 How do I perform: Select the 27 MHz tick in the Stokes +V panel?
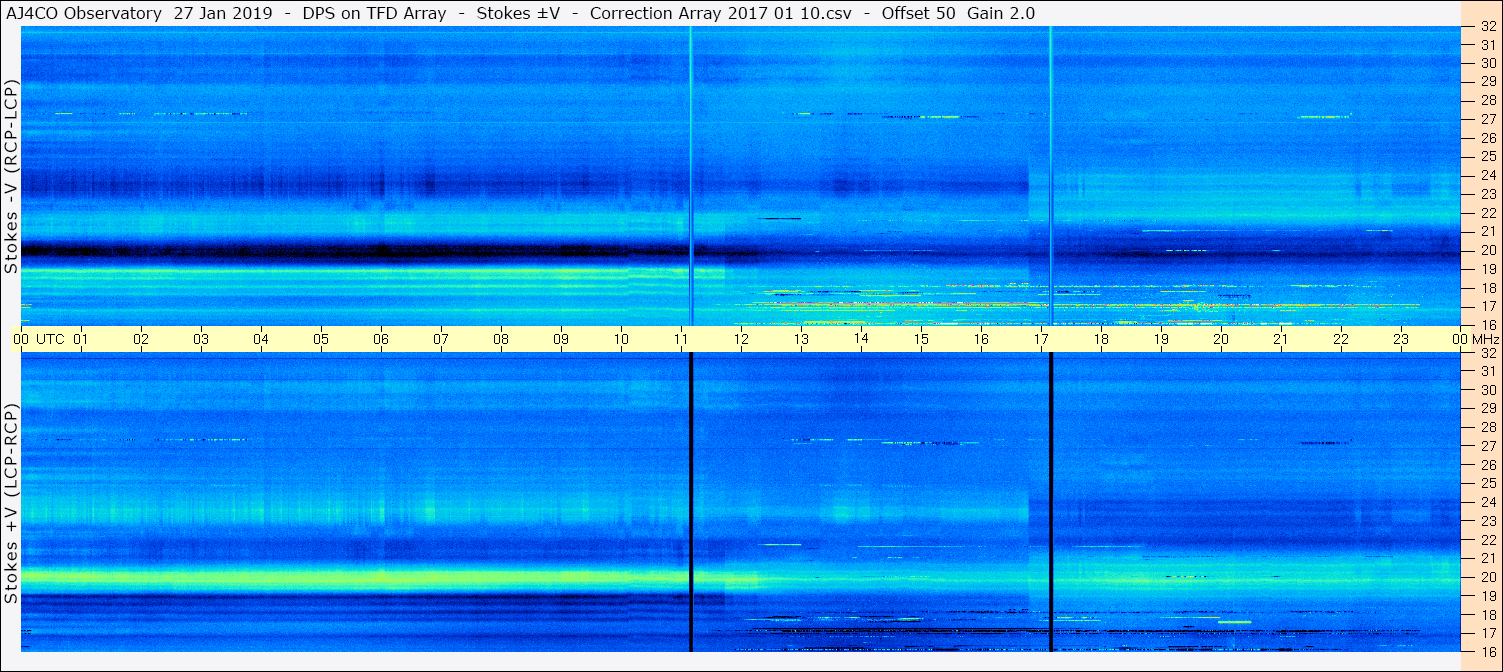tap(1487, 446)
